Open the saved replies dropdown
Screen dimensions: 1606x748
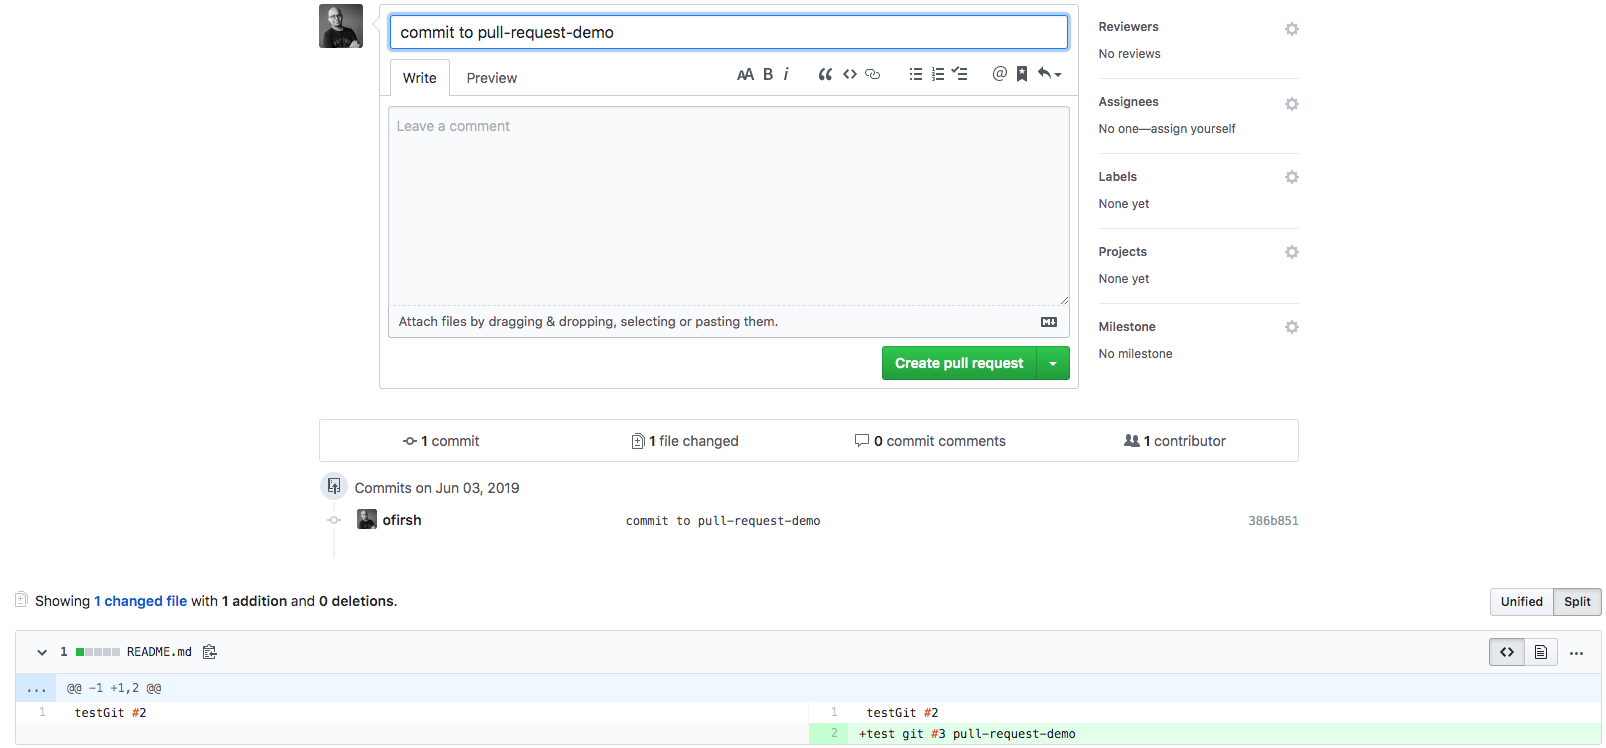pyautogui.click(x=1049, y=74)
